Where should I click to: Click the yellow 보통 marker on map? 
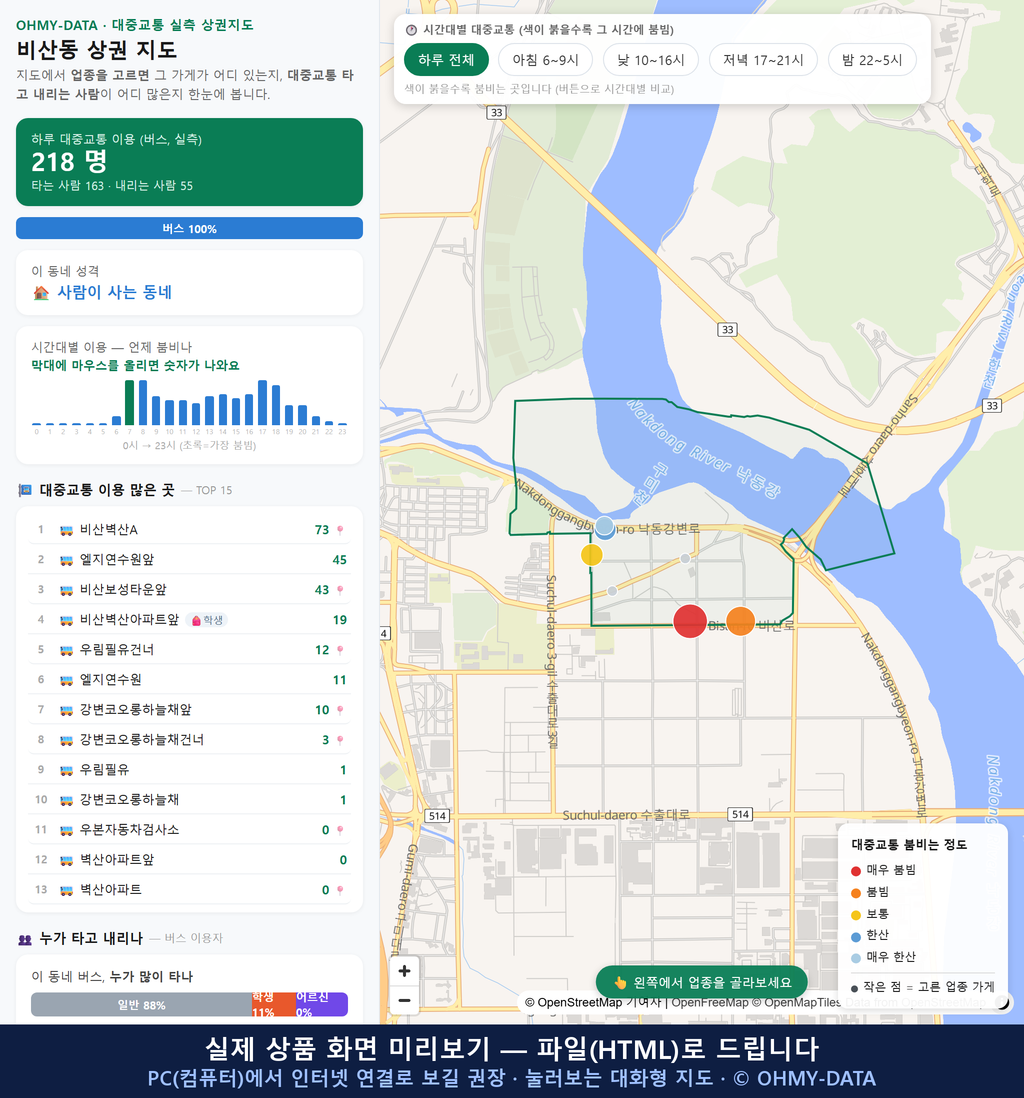tap(592, 555)
